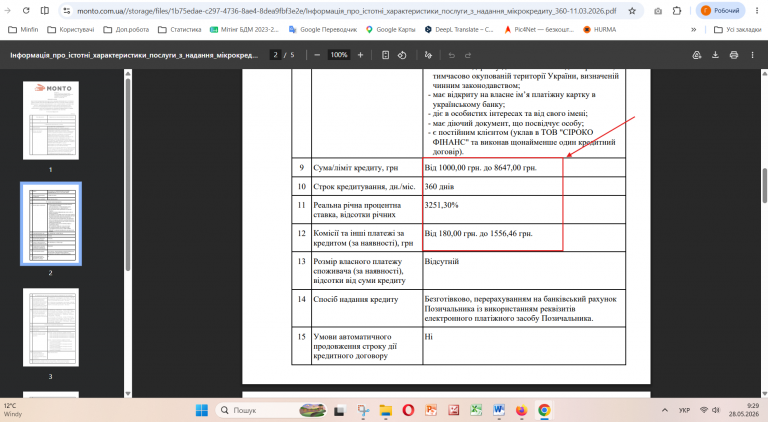Open the PDF viewer more-actions menu
The height and width of the screenshot is (422, 768).
(x=752, y=55)
